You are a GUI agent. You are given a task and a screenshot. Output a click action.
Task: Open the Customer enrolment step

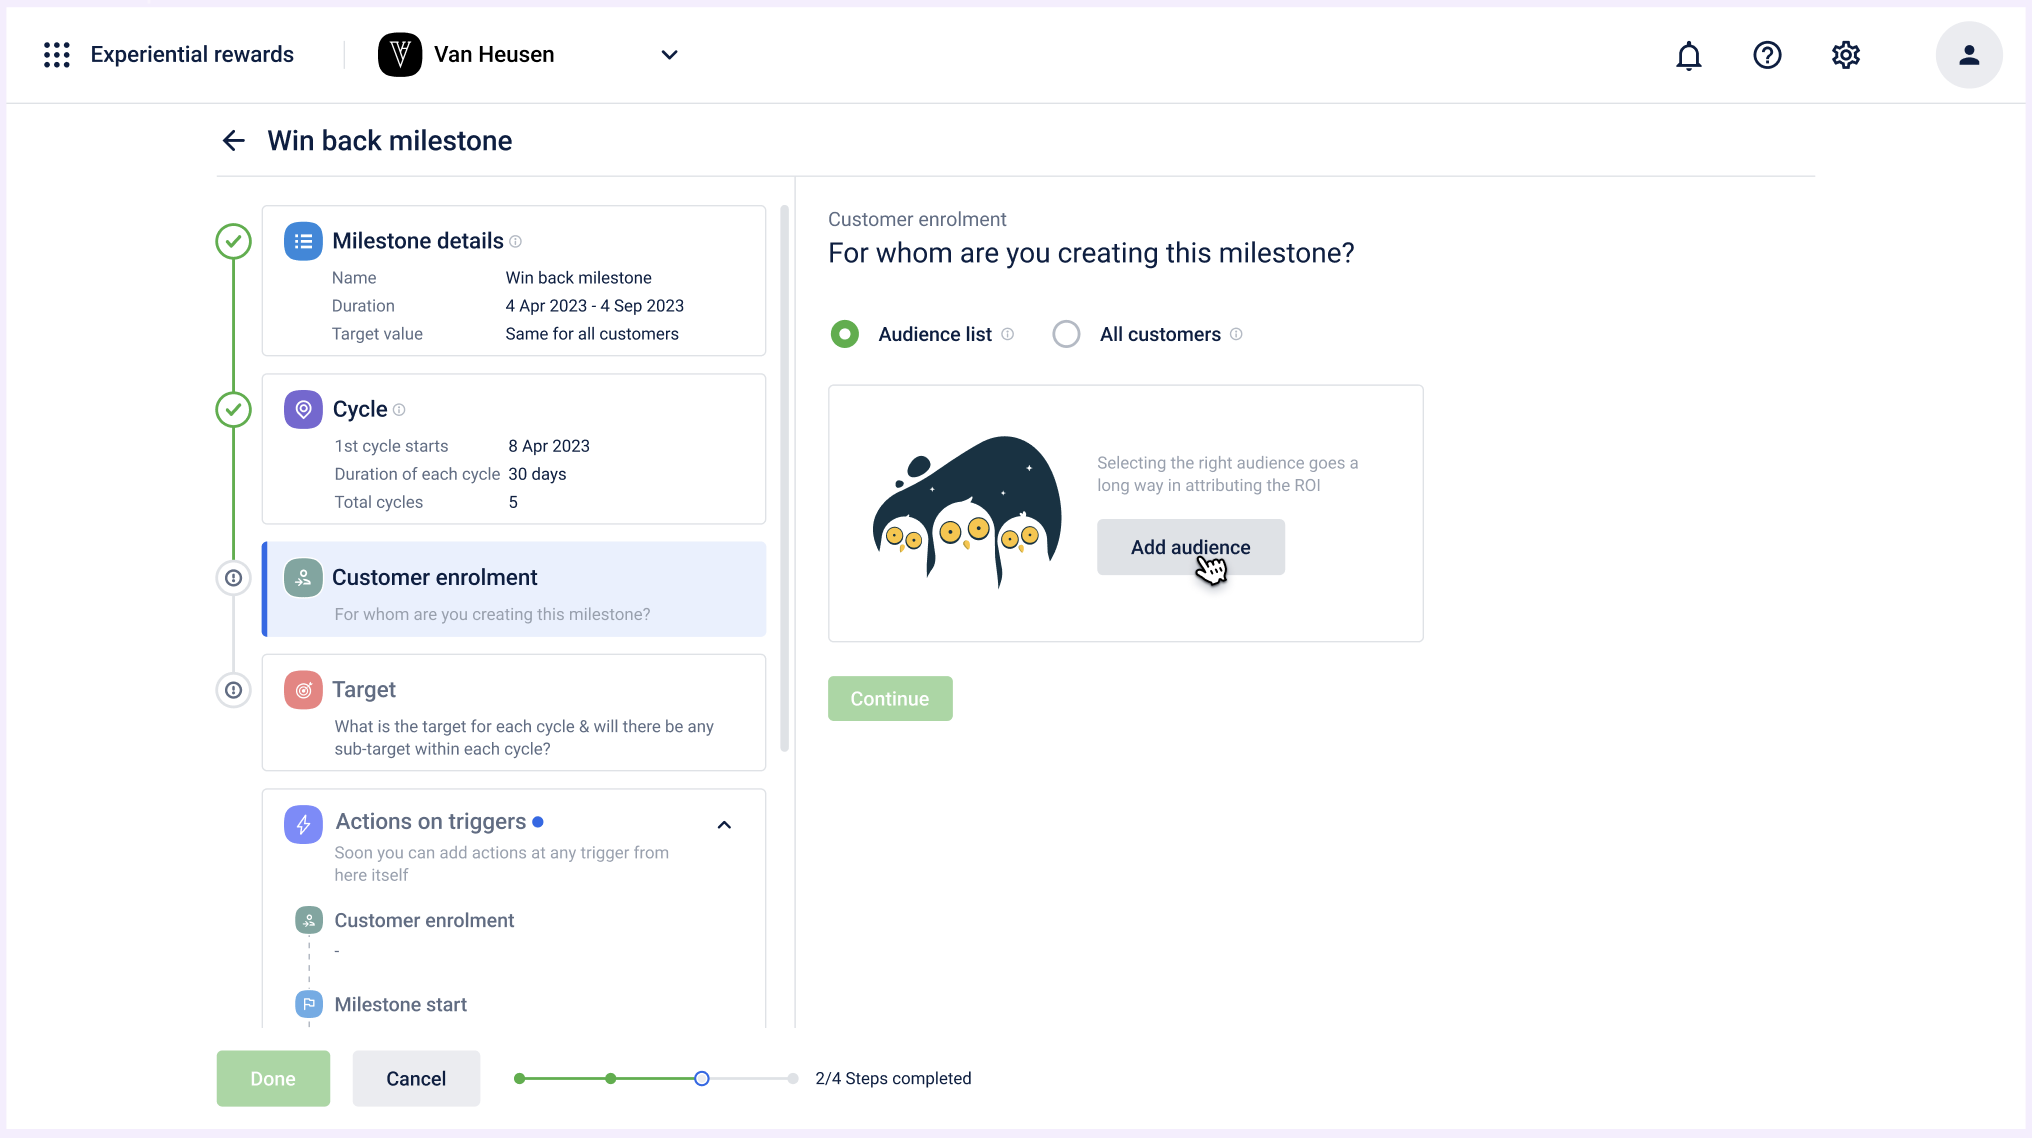coord(514,590)
